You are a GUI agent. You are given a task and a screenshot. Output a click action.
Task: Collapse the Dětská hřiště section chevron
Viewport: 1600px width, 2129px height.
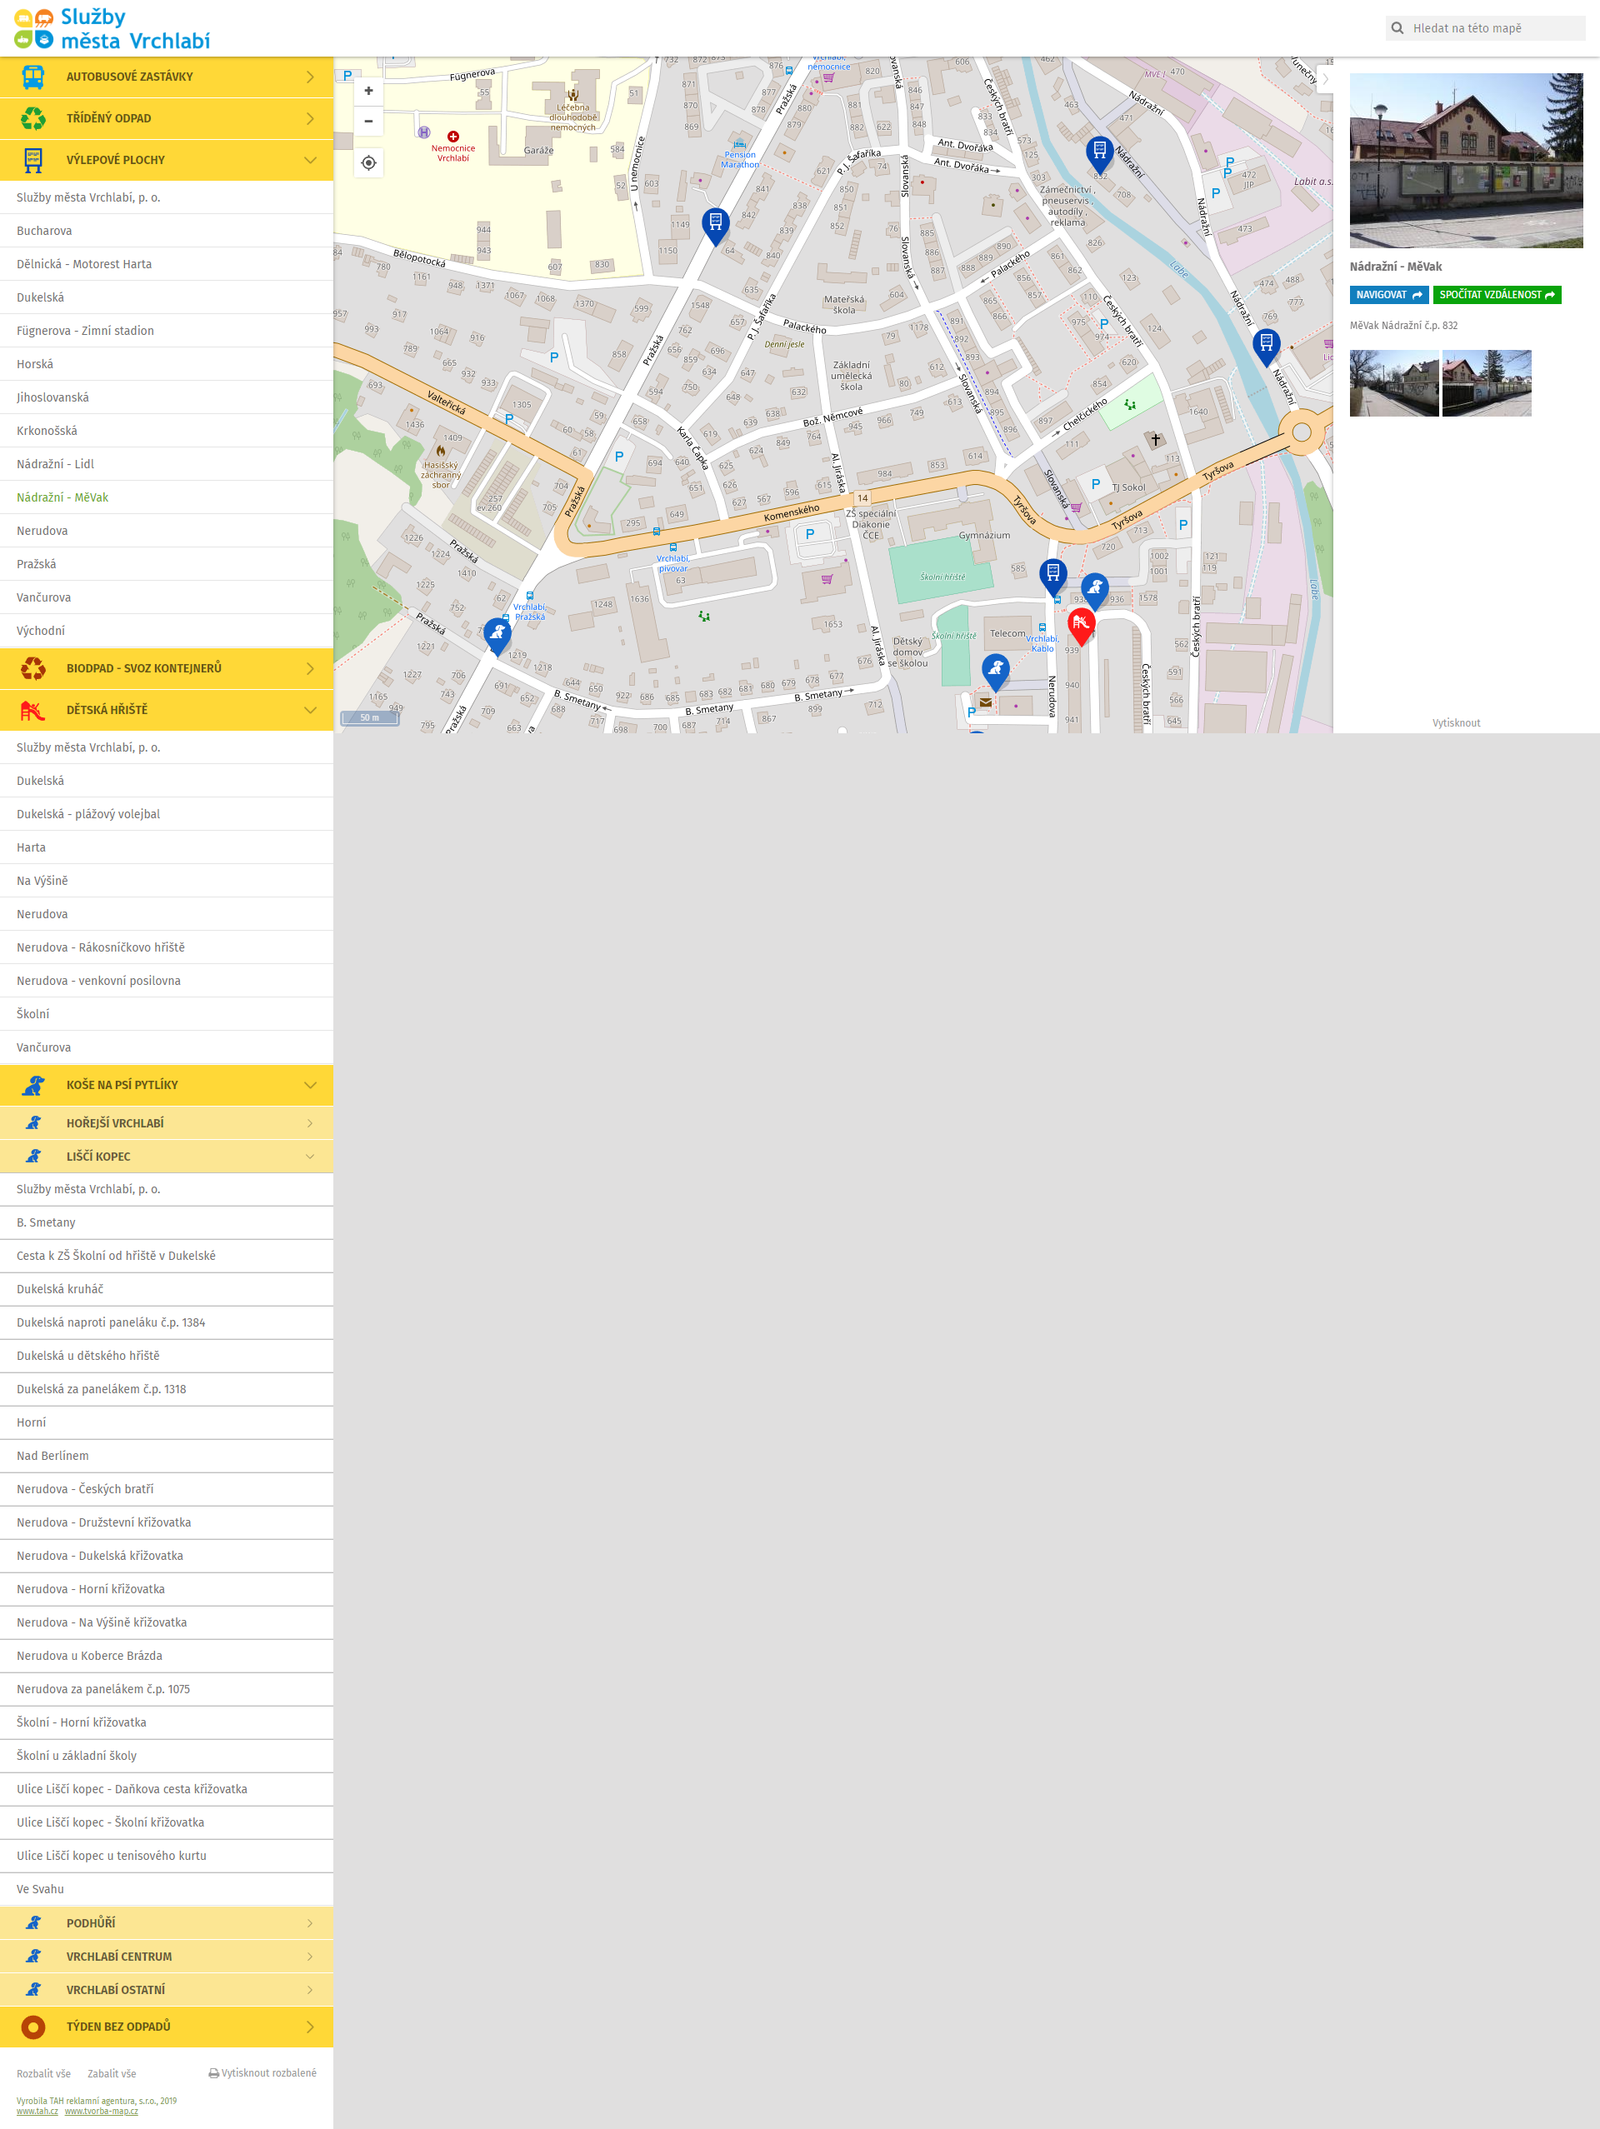point(310,710)
